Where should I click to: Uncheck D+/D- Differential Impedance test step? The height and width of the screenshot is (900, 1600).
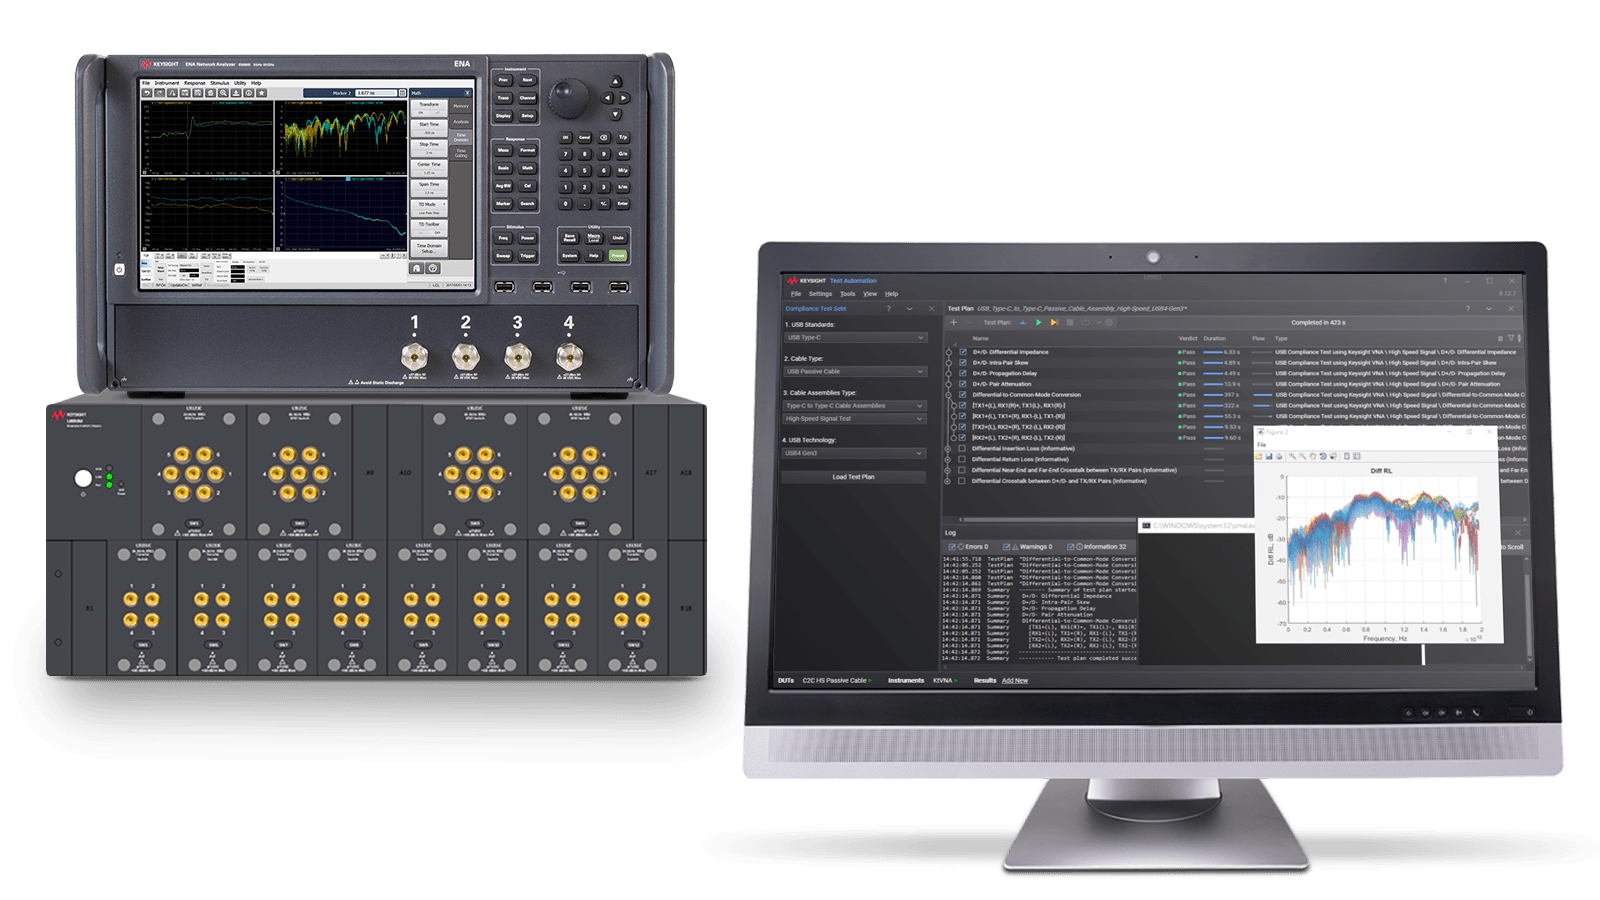pos(963,352)
